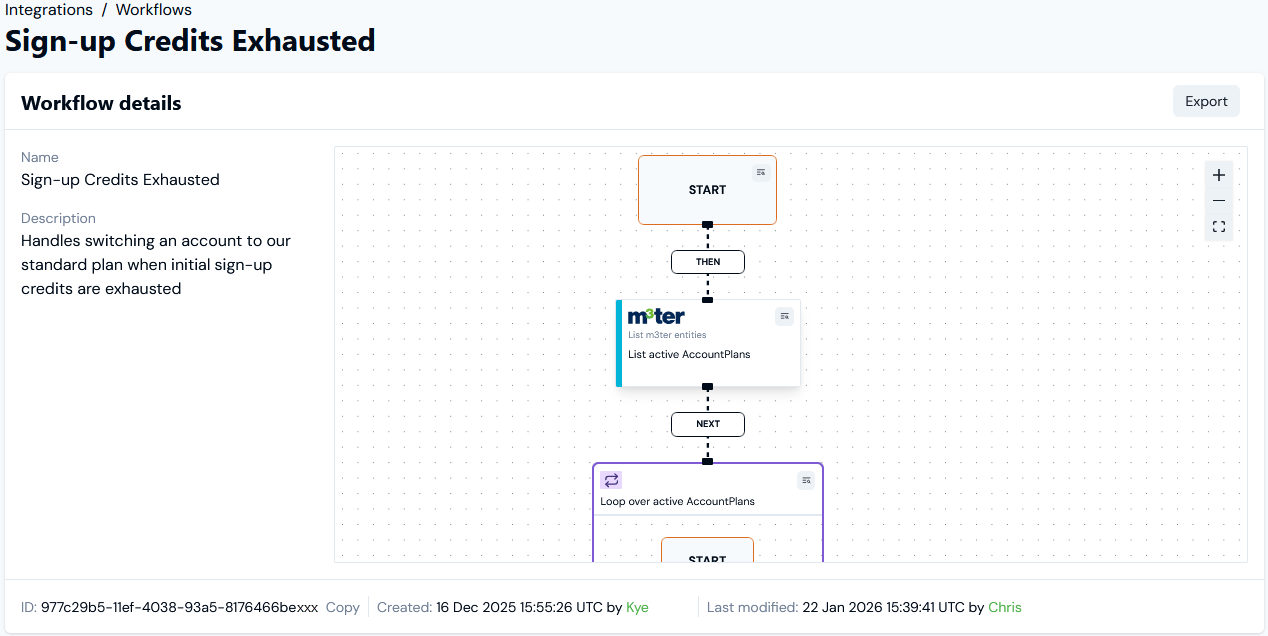
Task: Open details icon on top START node
Action: [x=761, y=172]
